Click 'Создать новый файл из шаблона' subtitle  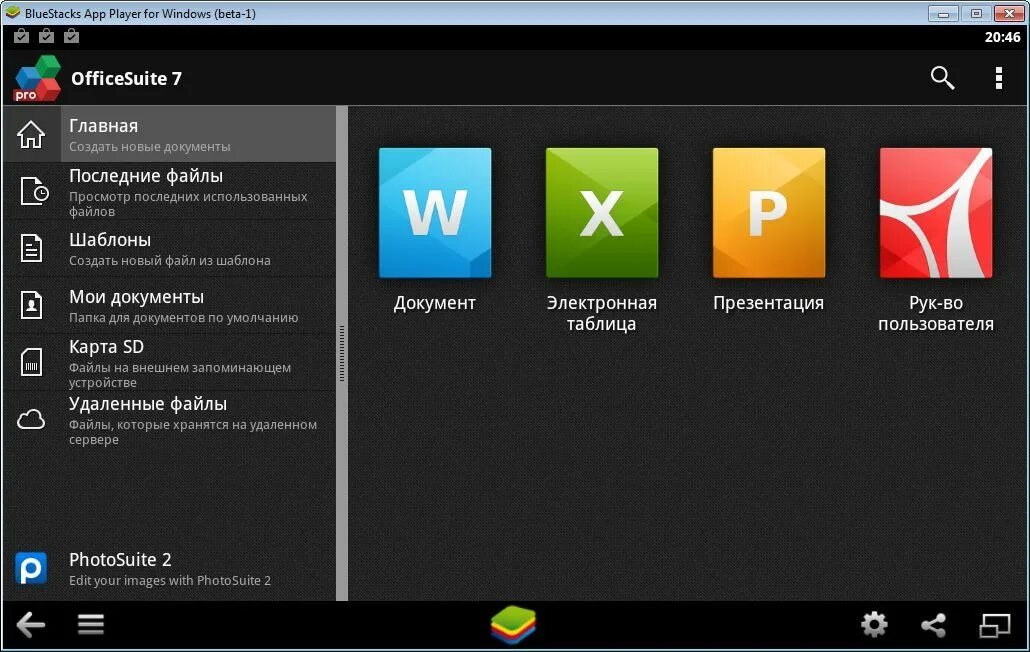pyautogui.click(x=169, y=261)
